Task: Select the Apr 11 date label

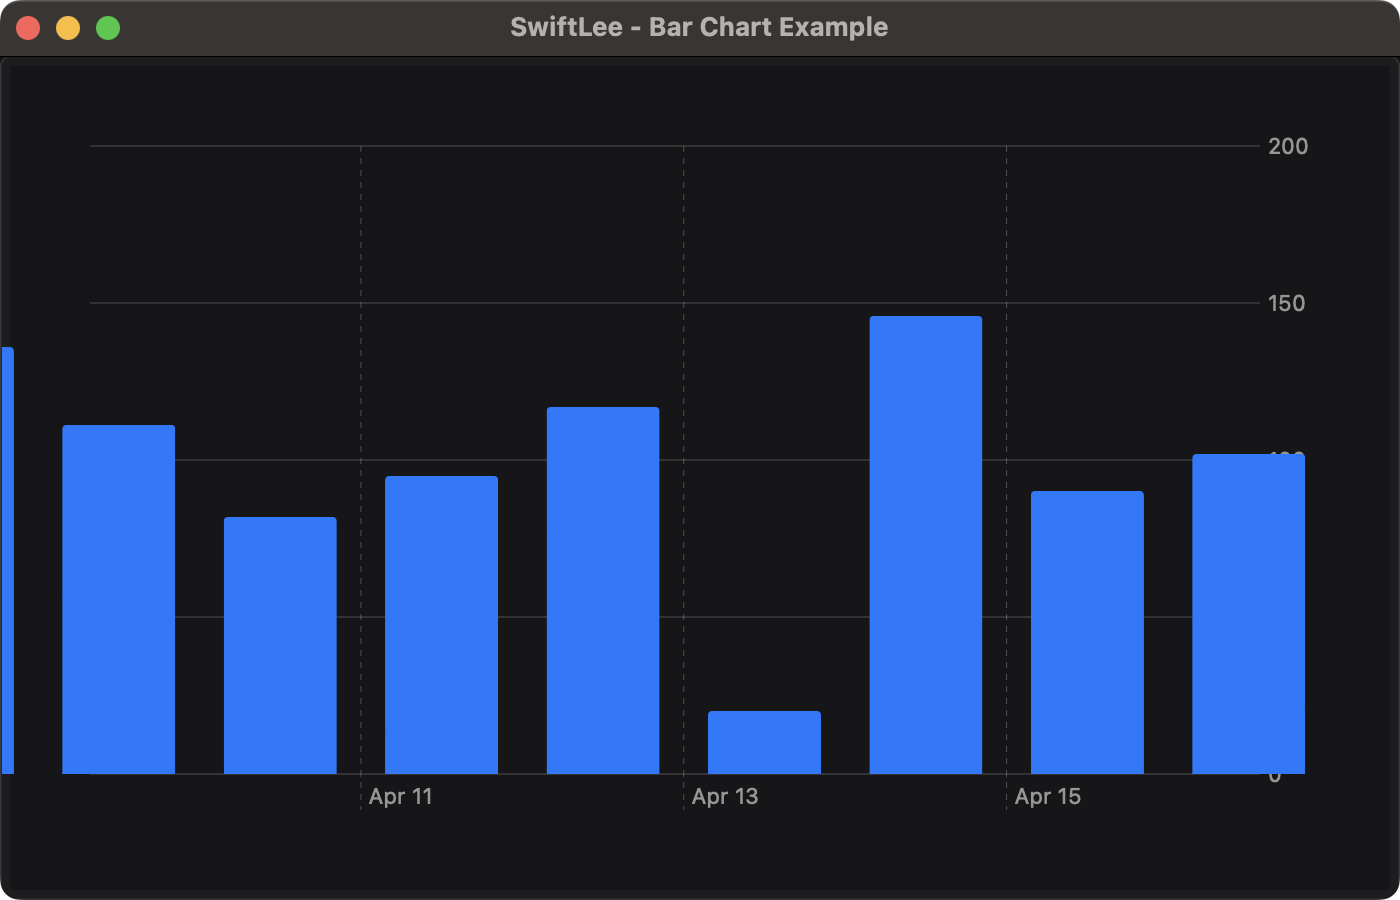Action: click(x=400, y=796)
